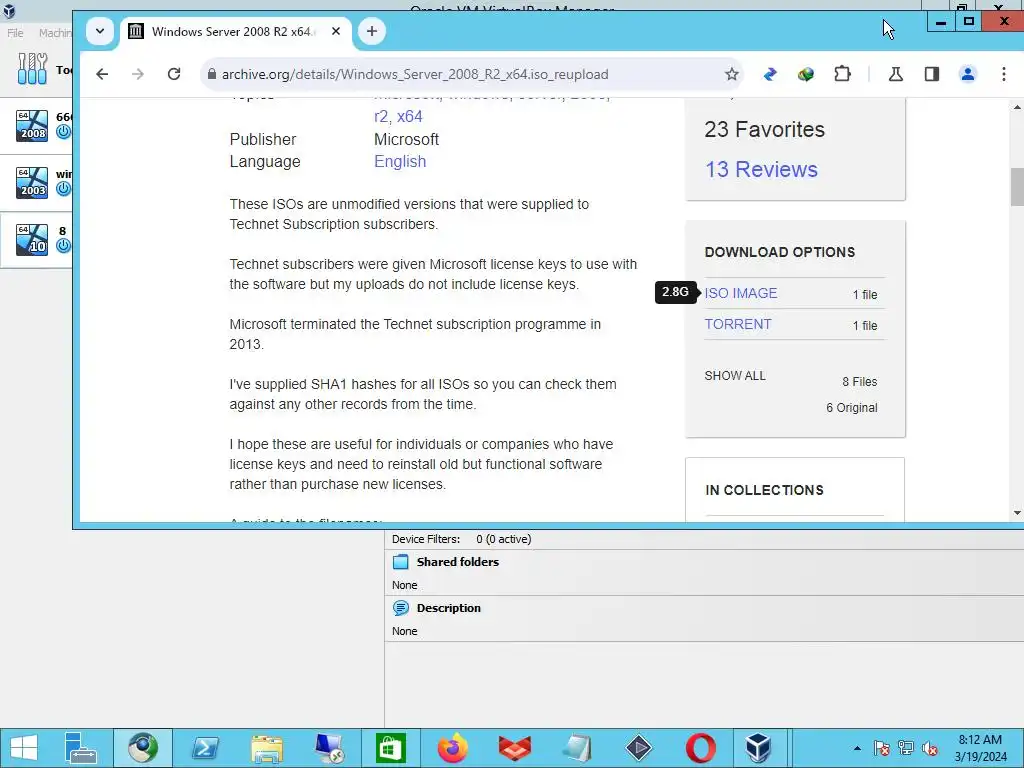Toggle the browser side panel icon
The height and width of the screenshot is (768, 1024).
pyautogui.click(x=932, y=74)
